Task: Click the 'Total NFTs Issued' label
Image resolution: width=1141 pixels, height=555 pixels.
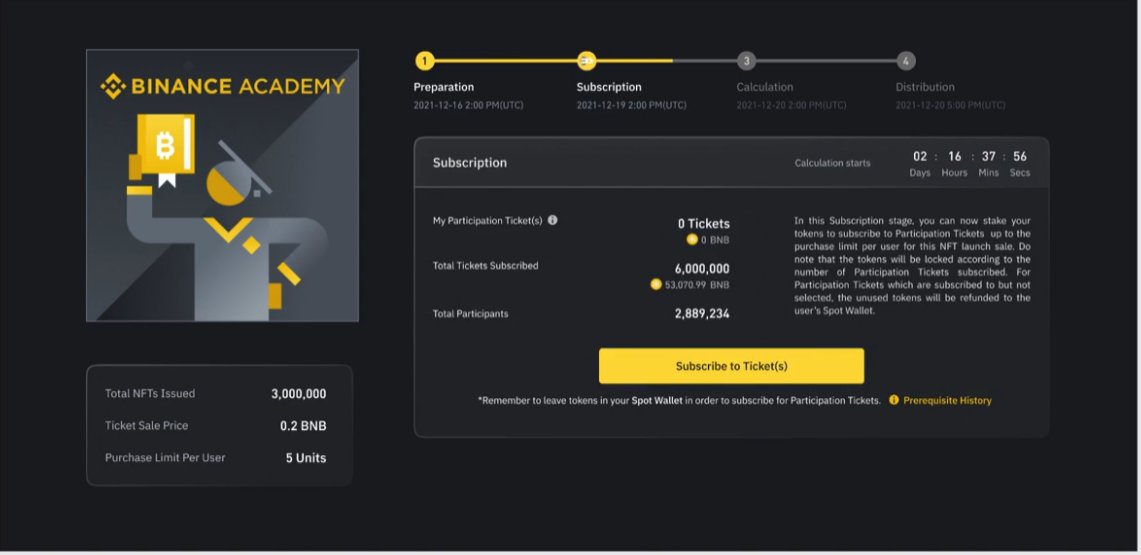Action: pos(150,394)
